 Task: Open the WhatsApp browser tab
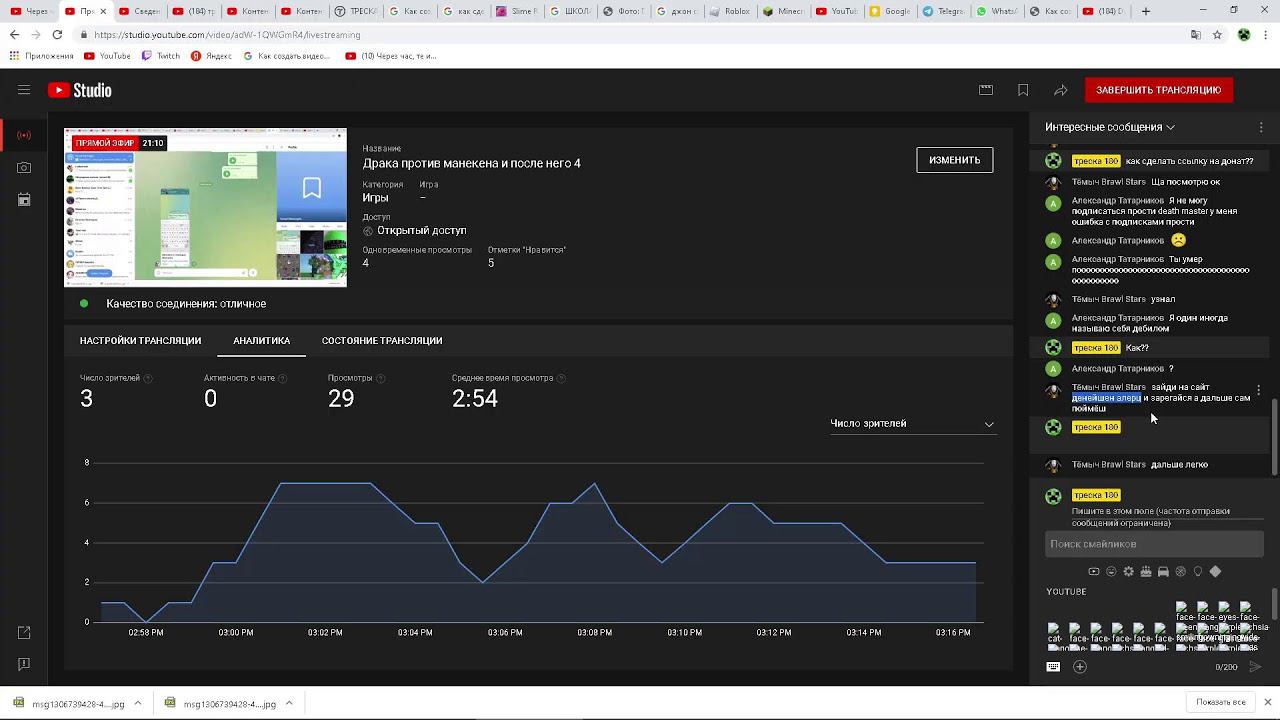(x=996, y=11)
